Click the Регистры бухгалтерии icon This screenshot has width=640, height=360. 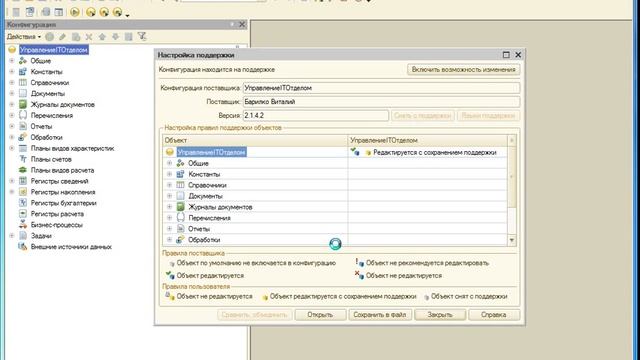[x=23, y=203]
